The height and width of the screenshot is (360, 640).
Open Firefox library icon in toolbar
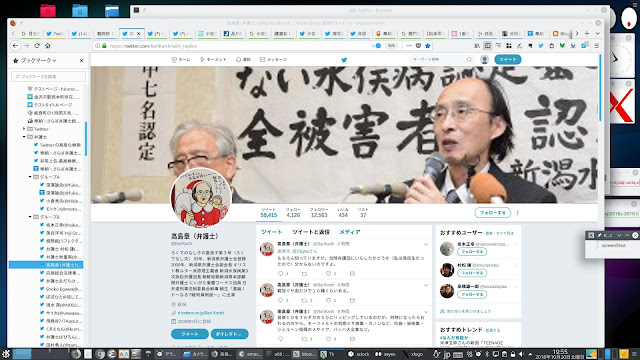click(x=477, y=46)
